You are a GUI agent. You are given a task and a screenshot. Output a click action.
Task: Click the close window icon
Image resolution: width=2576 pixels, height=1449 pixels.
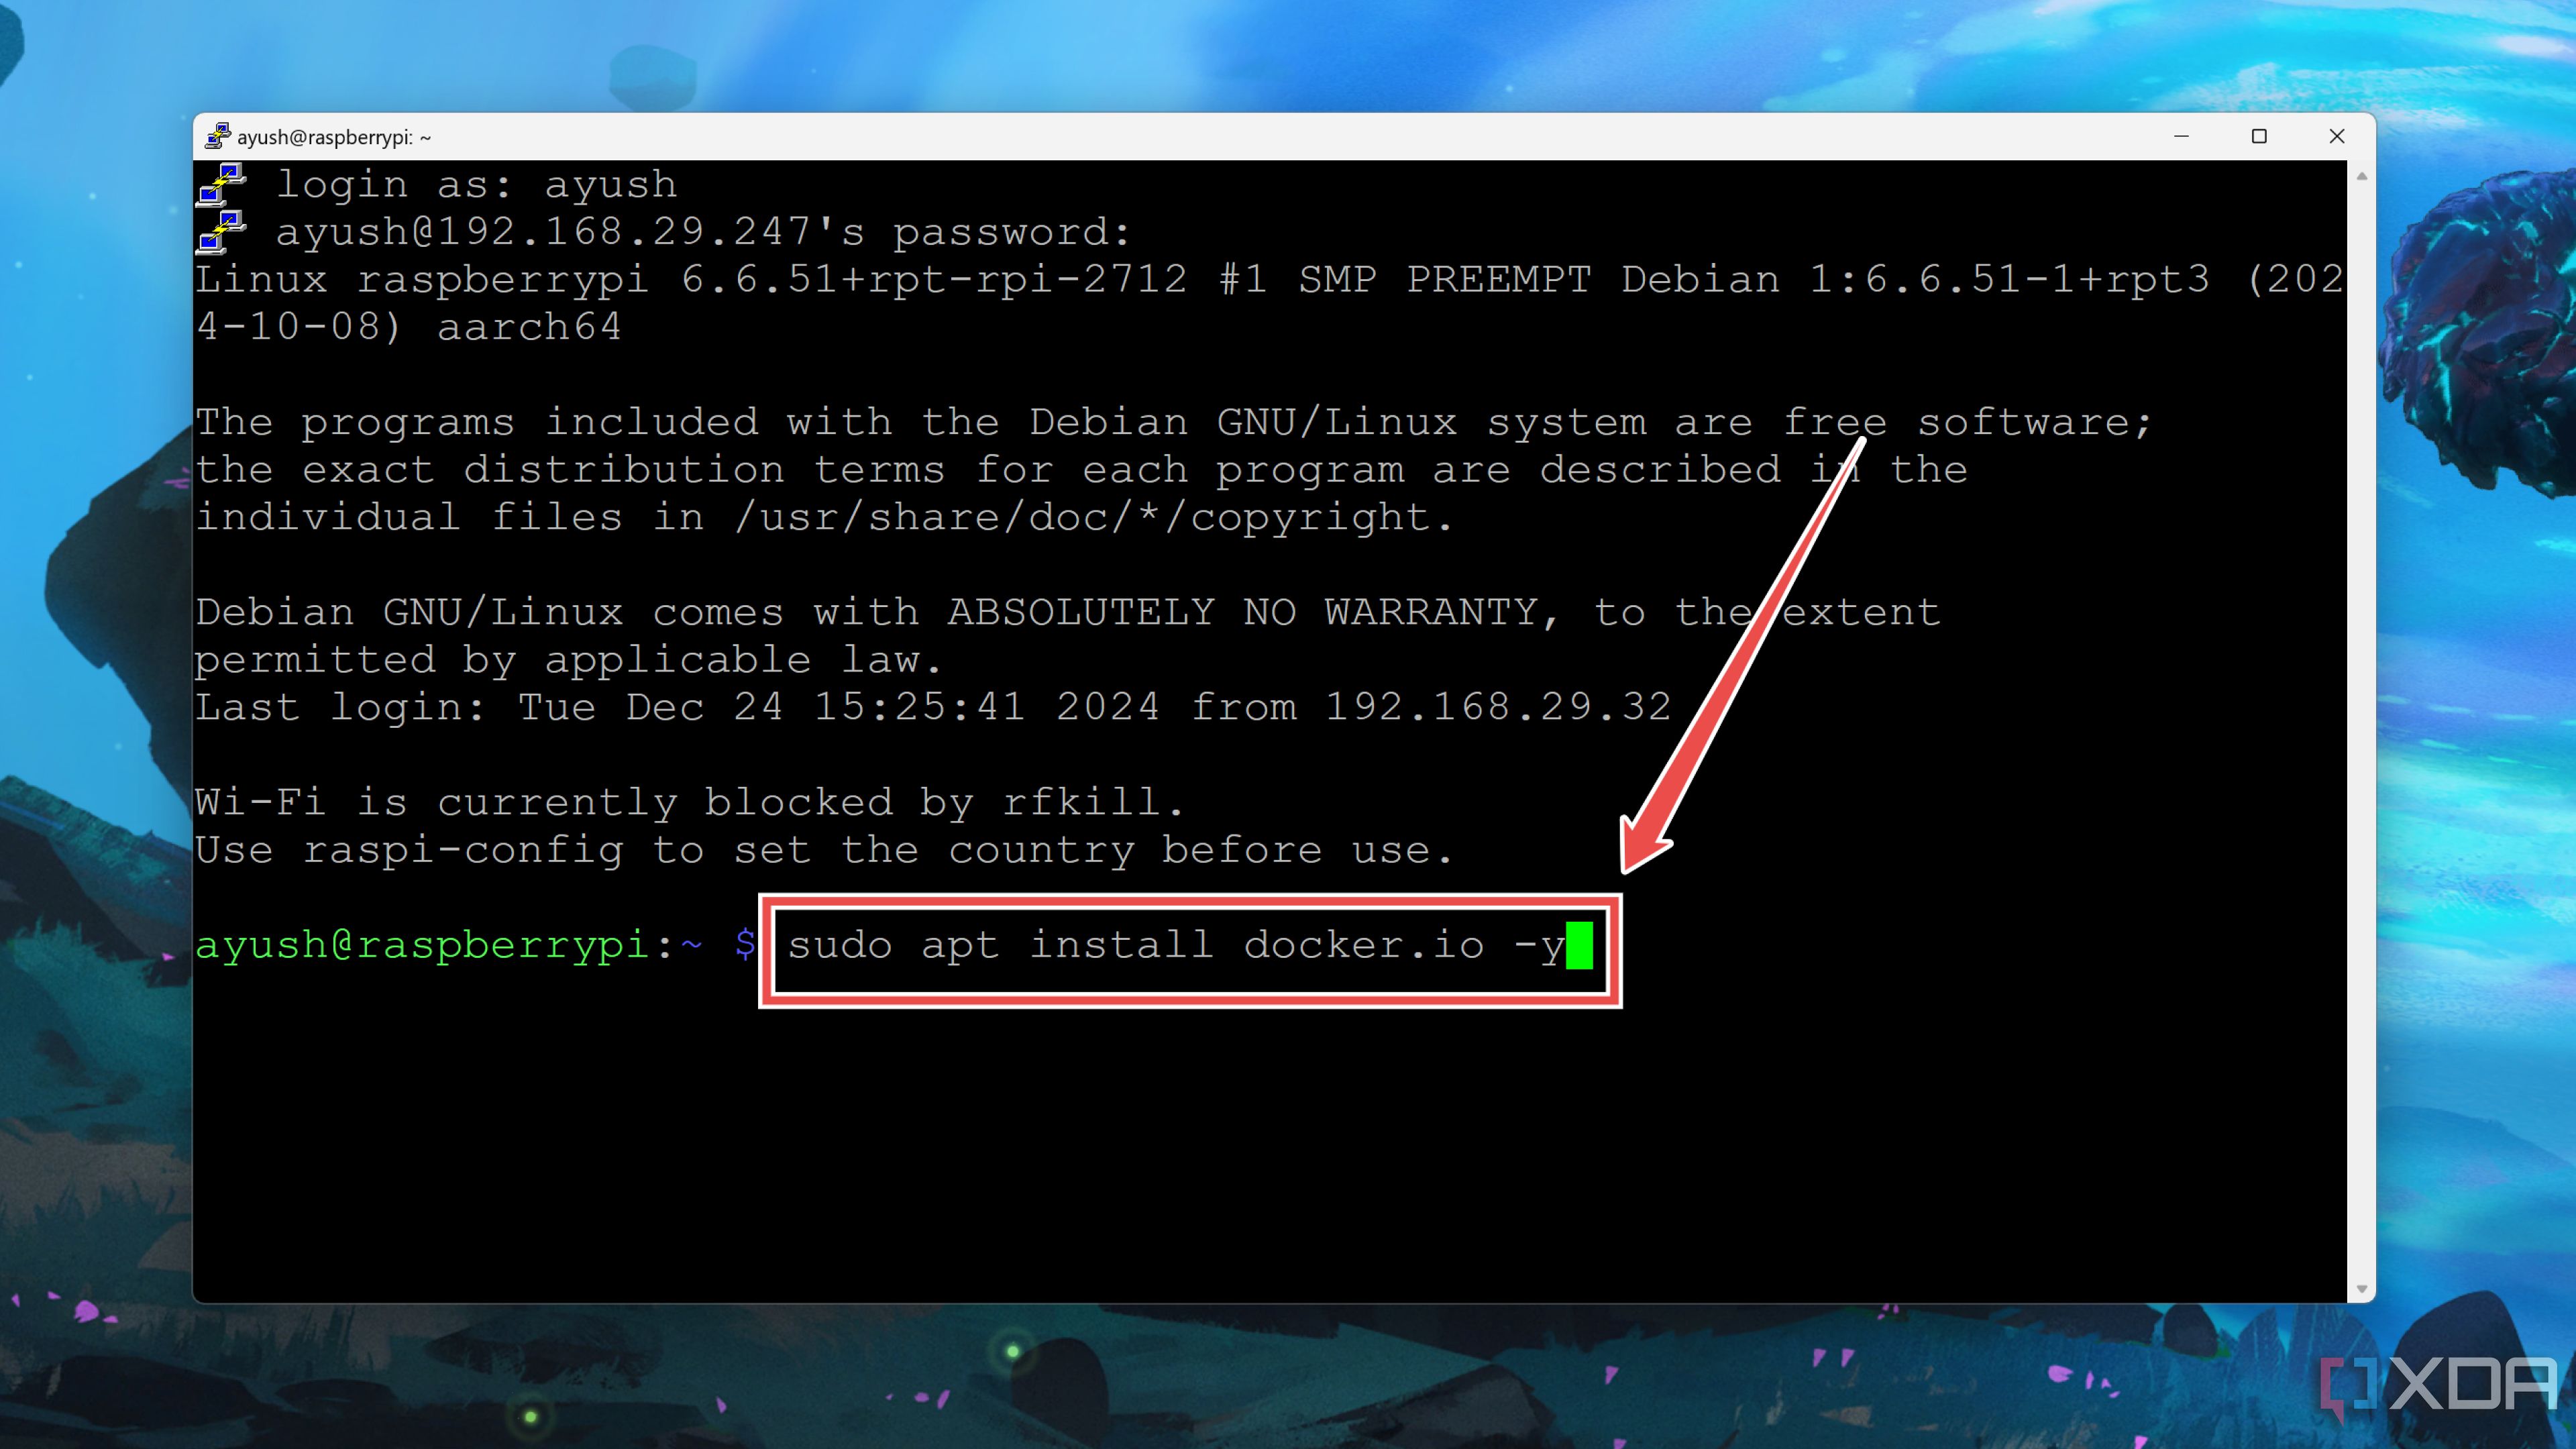pos(2337,136)
